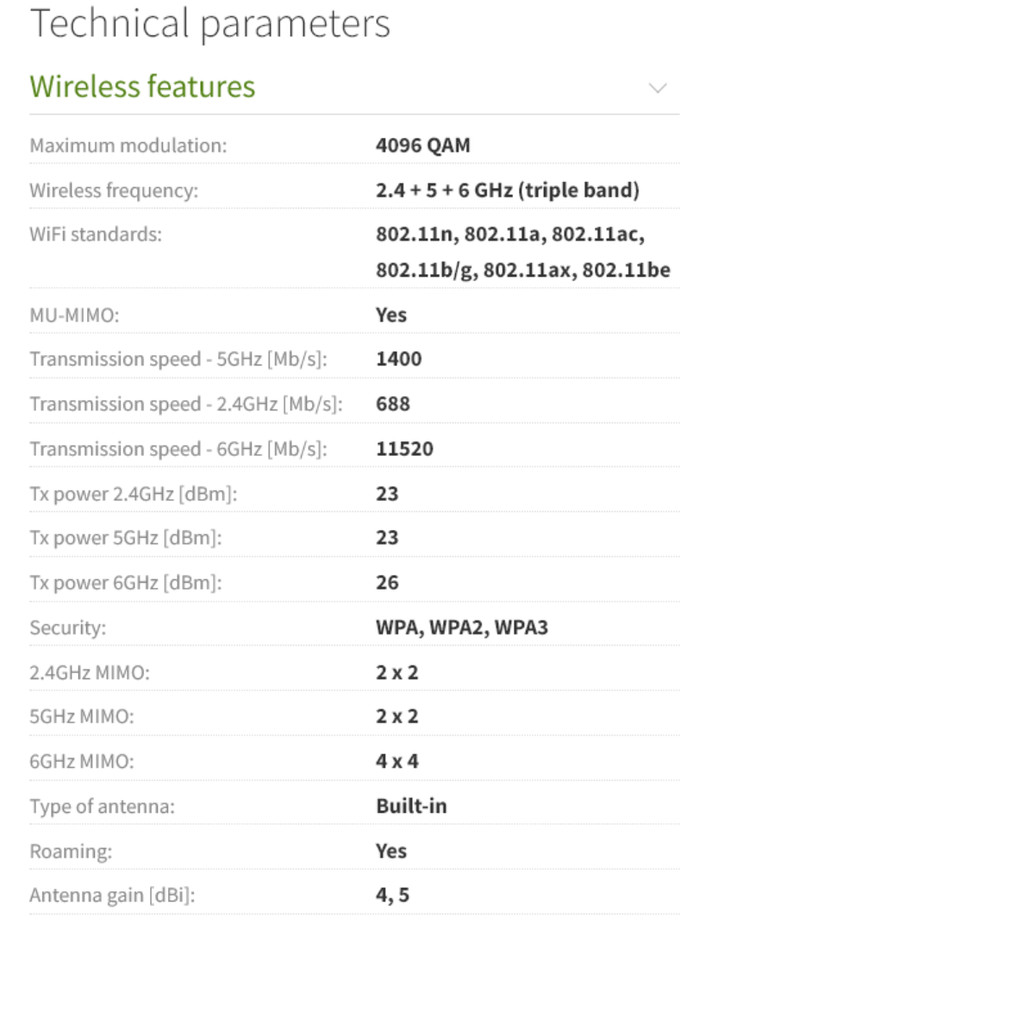Viewport: 1024px width, 1024px height.
Task: Select the Built-in antenna type value
Action: pyautogui.click(x=411, y=805)
